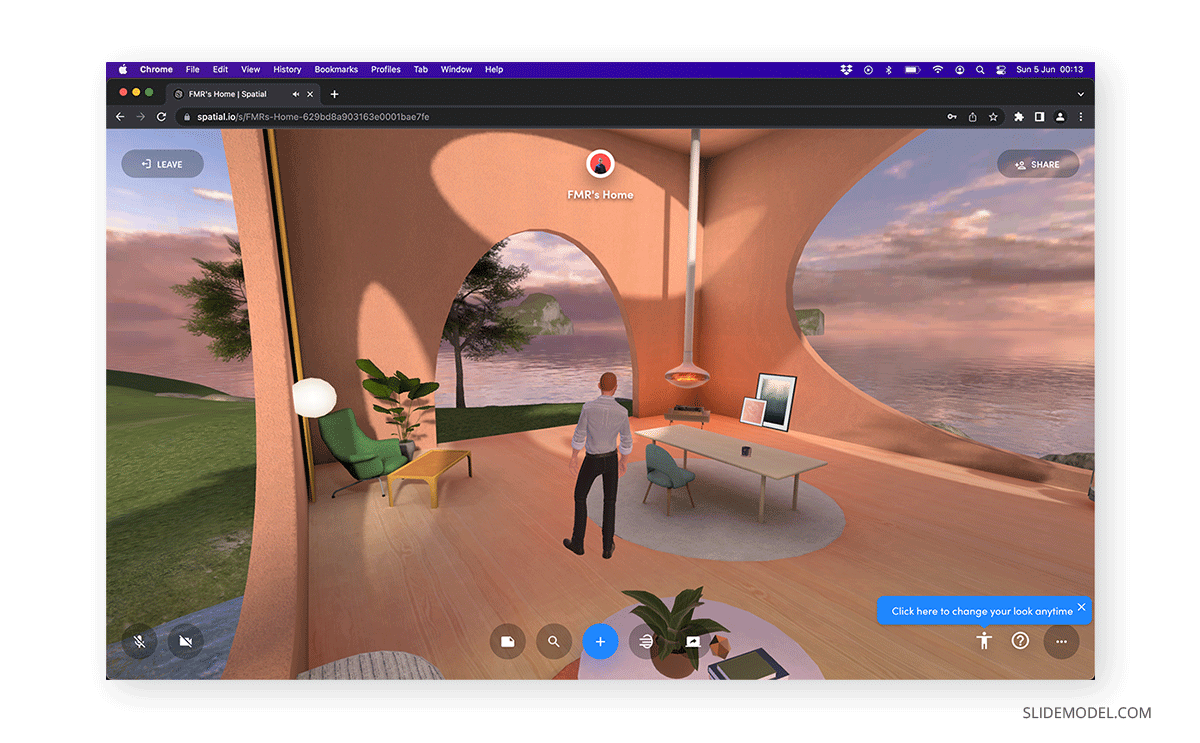1200x743 pixels.
Task: Open the View menu
Action: tap(250, 70)
